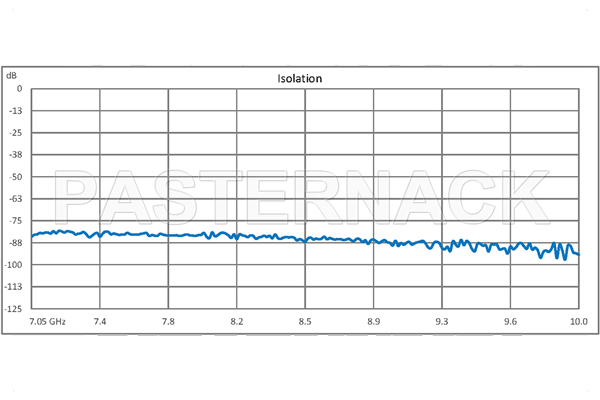Click the -125 y-axis label
Image resolution: width=600 pixels, height=400 pixels.
click(13, 308)
